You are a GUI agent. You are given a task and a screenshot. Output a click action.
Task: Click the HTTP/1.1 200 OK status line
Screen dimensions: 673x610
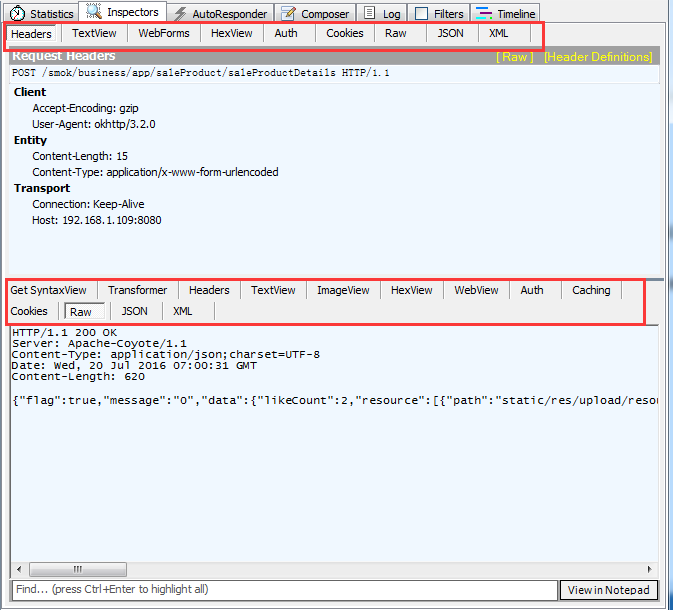64,333
